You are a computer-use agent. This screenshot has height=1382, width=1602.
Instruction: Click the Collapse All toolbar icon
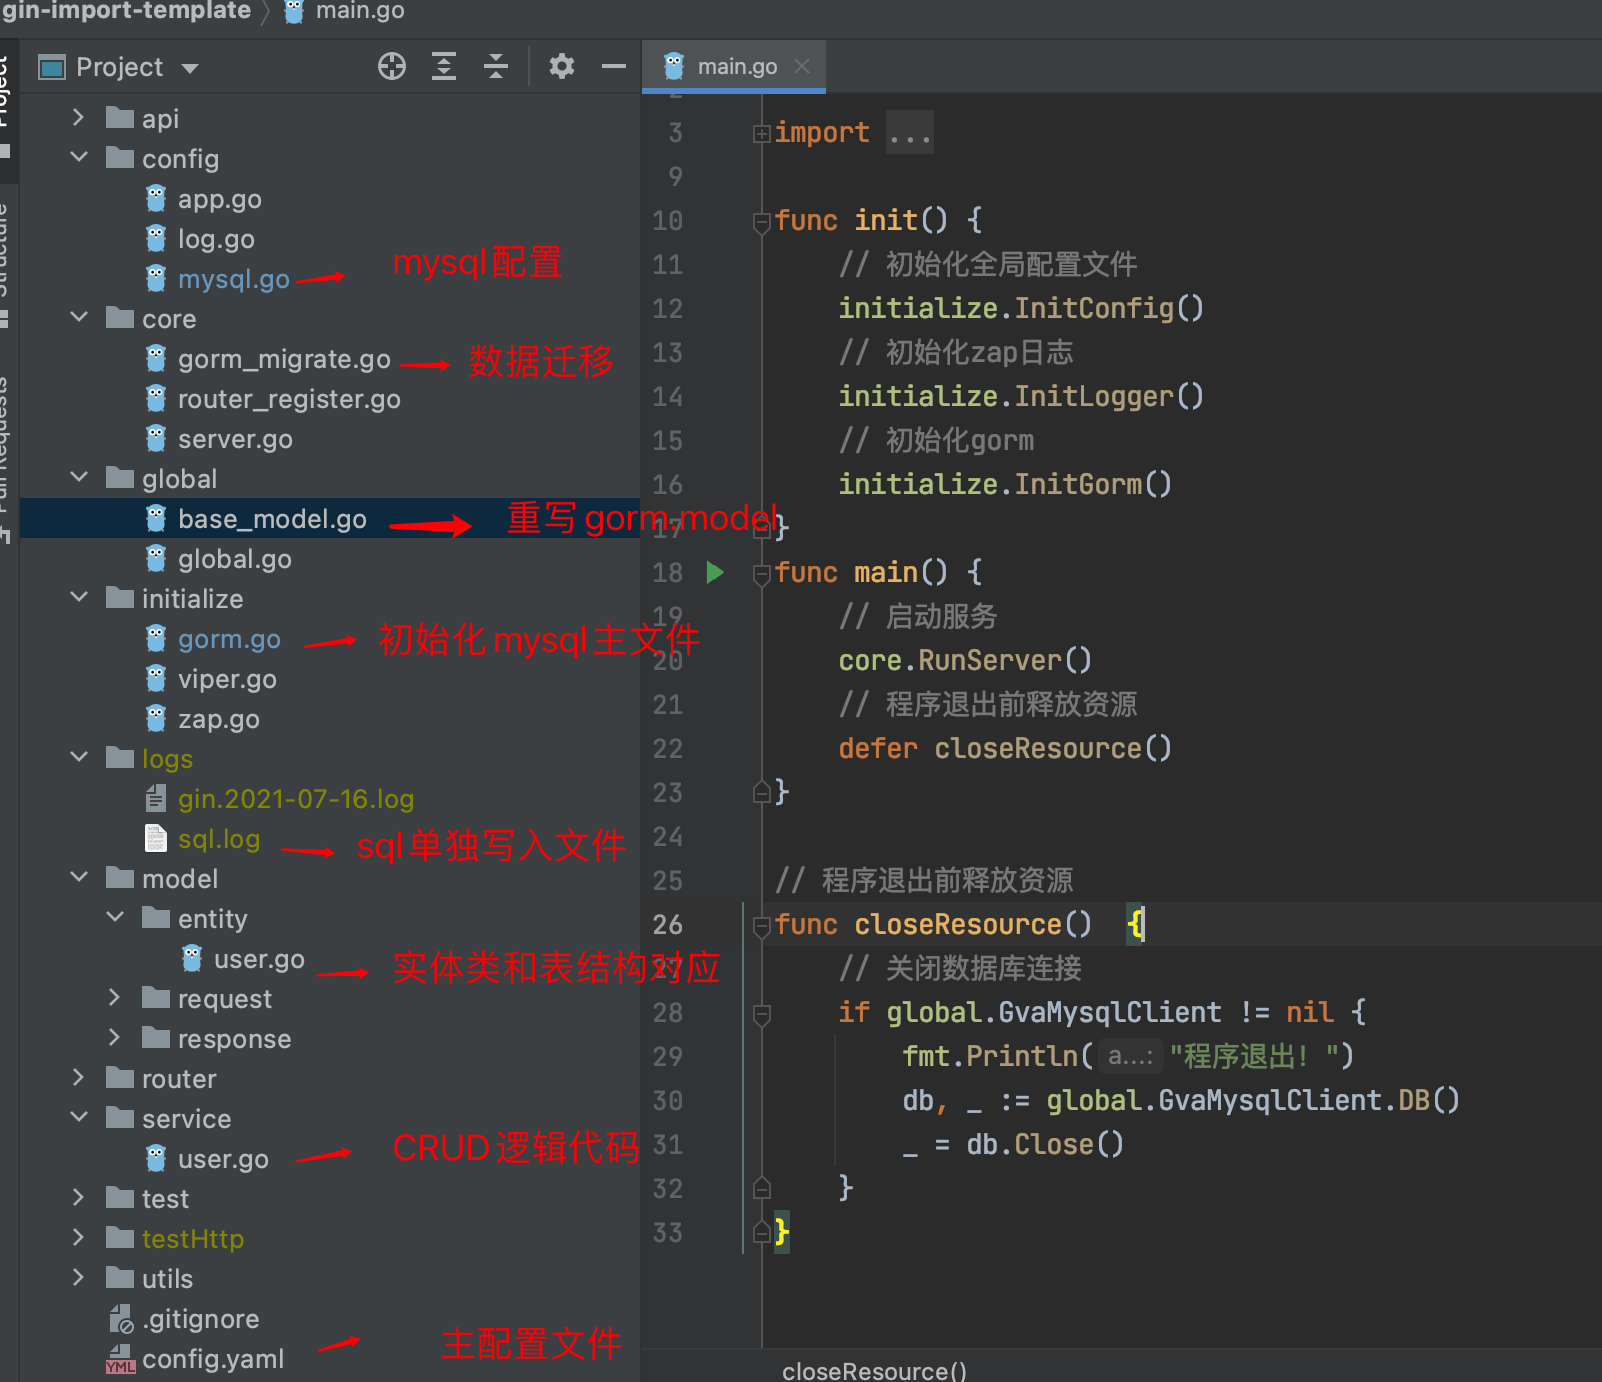pos(496,67)
